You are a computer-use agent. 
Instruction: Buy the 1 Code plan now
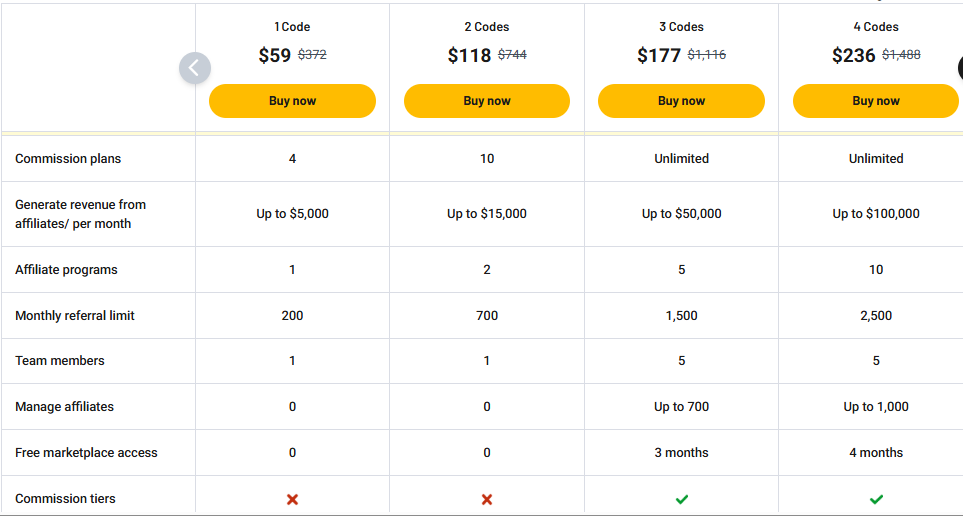tap(292, 101)
